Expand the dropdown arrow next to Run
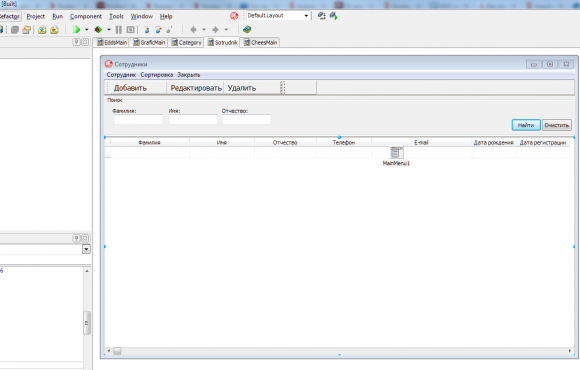The image size is (580, 370). pyautogui.click(x=87, y=30)
